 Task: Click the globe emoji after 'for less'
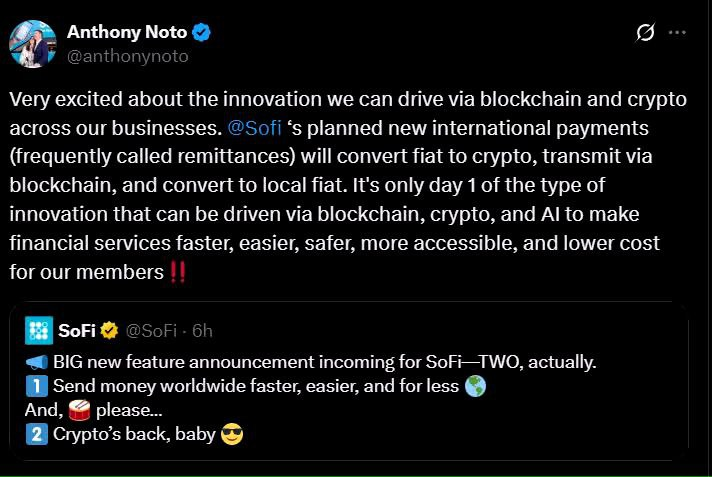(475, 386)
